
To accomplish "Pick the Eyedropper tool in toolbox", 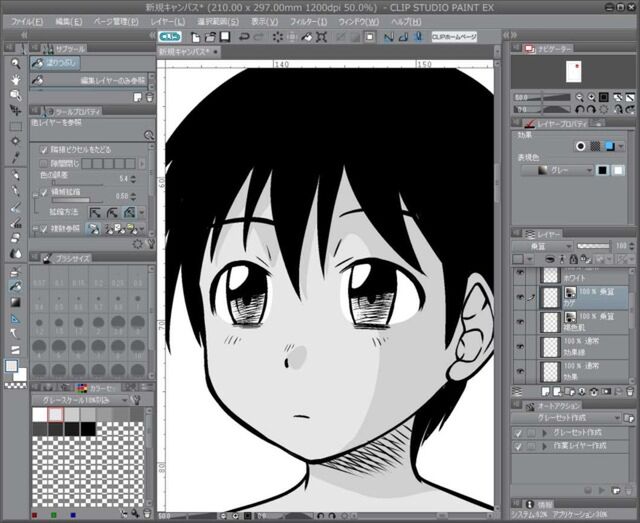I will point(16,157).
